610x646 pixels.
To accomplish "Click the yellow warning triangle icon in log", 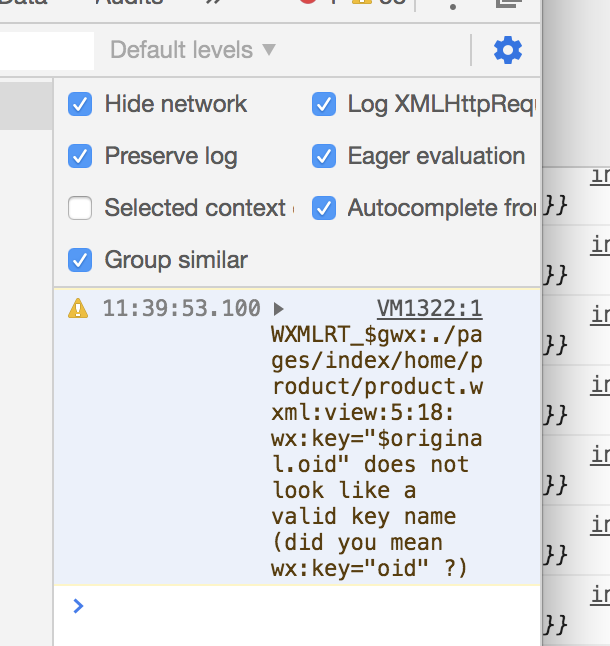I will pyautogui.click(x=78, y=309).
